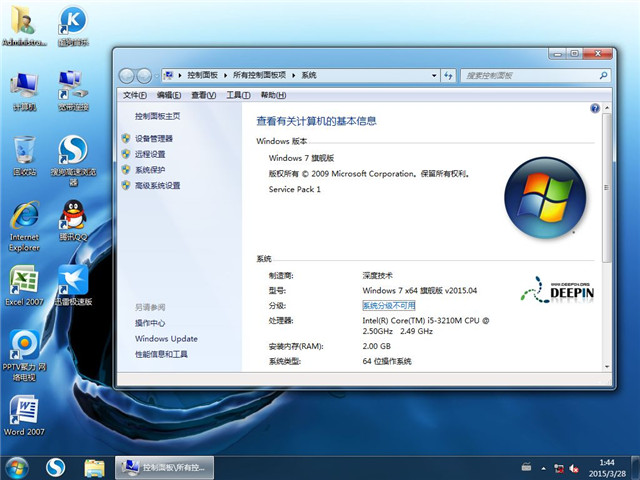Click the '查看有关计算机的基本信息' heading
This screenshot has height=480, width=640.
(316, 121)
